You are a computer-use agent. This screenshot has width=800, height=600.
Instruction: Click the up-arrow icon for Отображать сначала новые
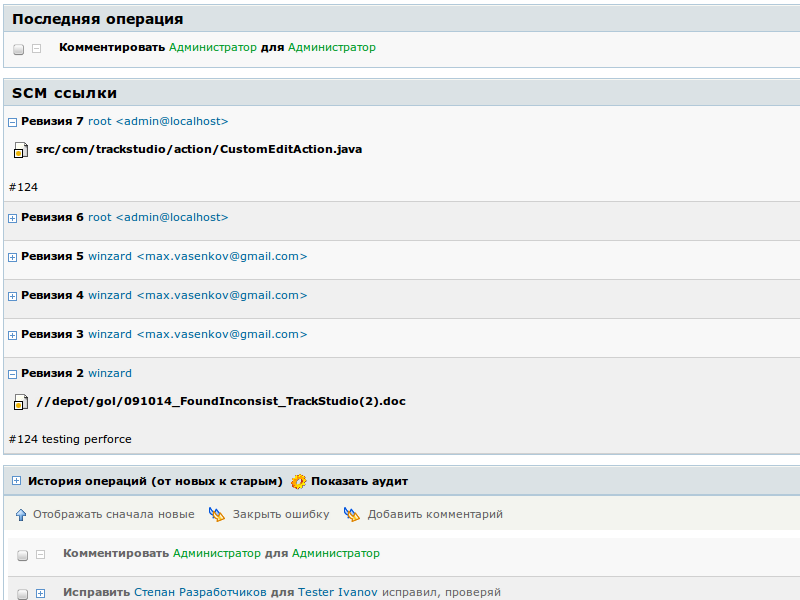pyautogui.click(x=21, y=515)
